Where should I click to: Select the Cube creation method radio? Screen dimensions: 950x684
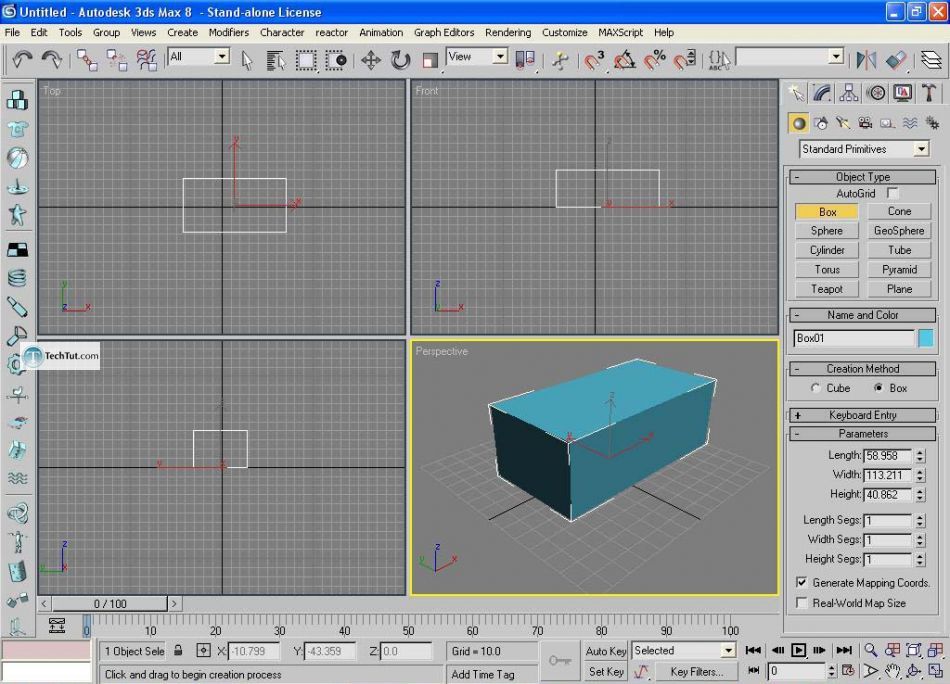tap(816, 388)
